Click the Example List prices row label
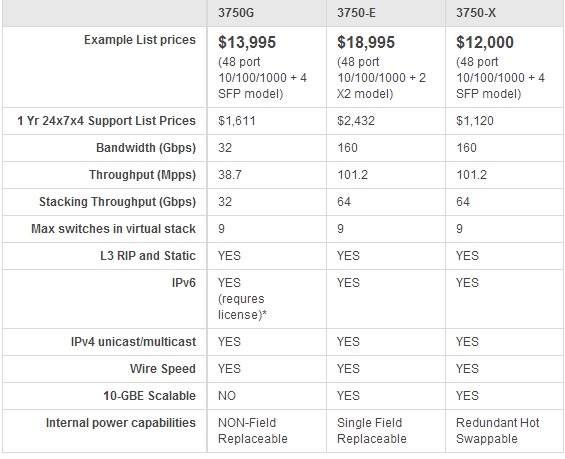The height and width of the screenshot is (459, 565). (140, 40)
